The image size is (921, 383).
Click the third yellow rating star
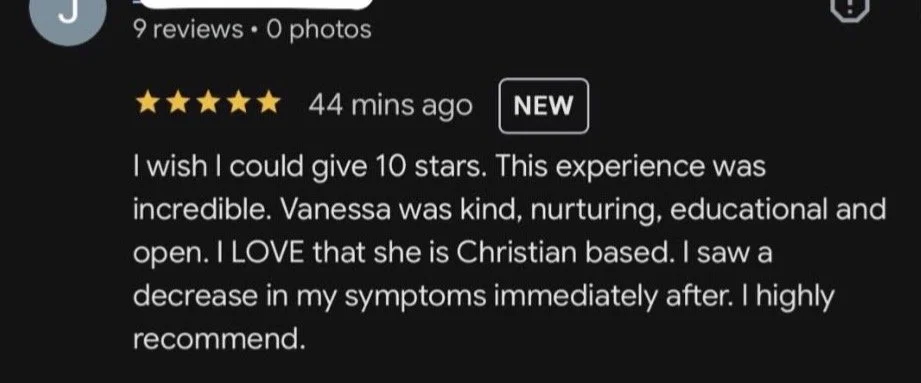coord(208,104)
